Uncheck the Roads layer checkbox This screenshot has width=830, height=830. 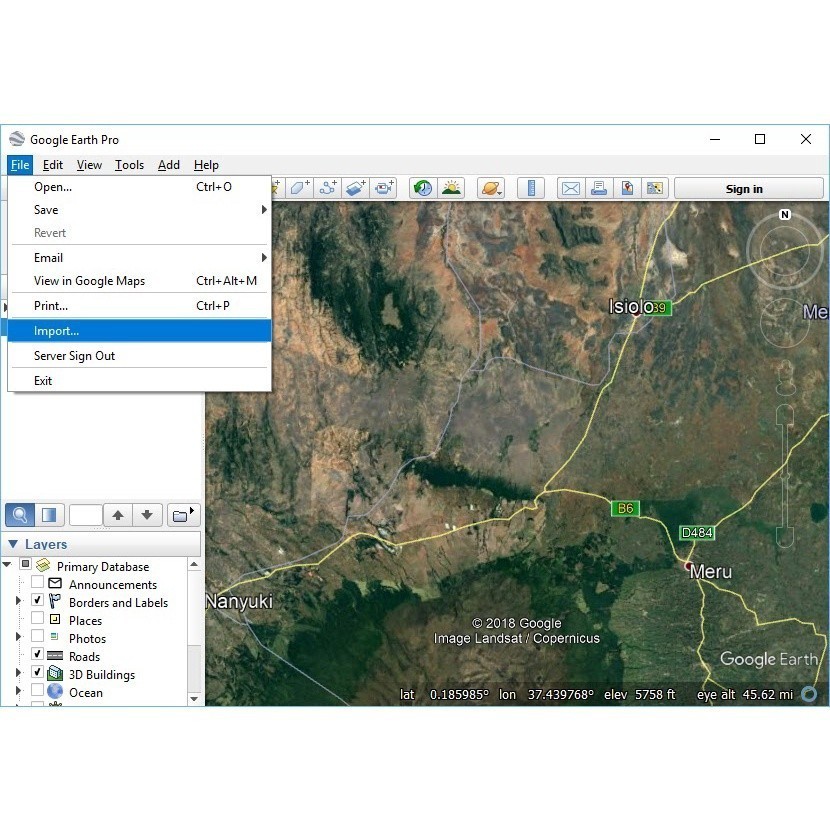pos(38,656)
